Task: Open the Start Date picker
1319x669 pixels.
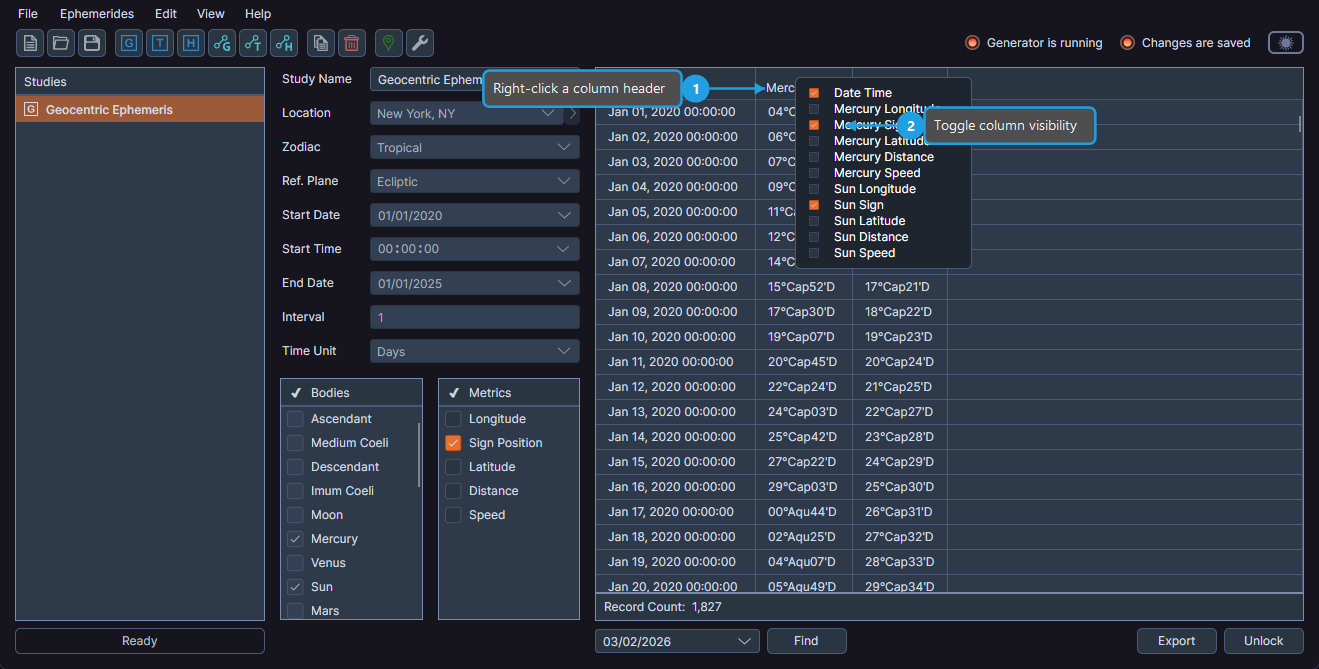Action: [x=474, y=214]
